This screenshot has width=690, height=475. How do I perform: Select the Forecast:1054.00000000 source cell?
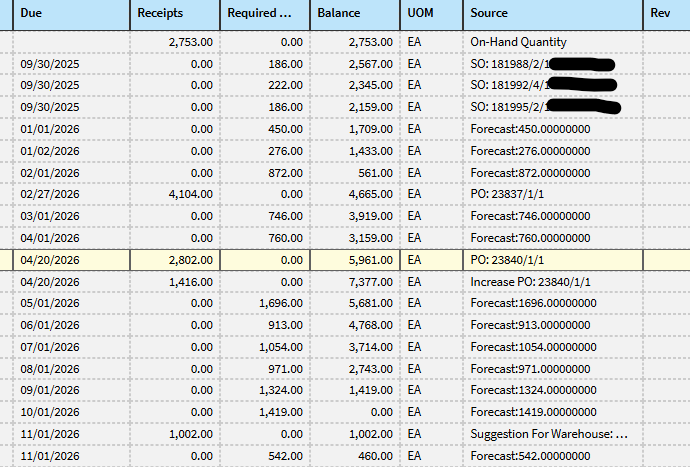553,347
